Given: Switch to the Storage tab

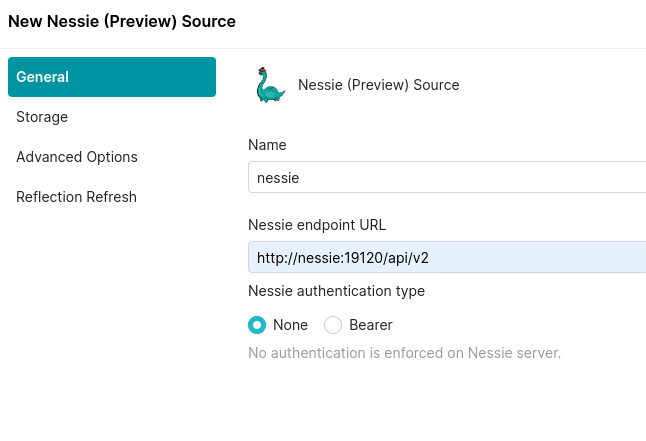Looking at the screenshot, I should 42,117.
